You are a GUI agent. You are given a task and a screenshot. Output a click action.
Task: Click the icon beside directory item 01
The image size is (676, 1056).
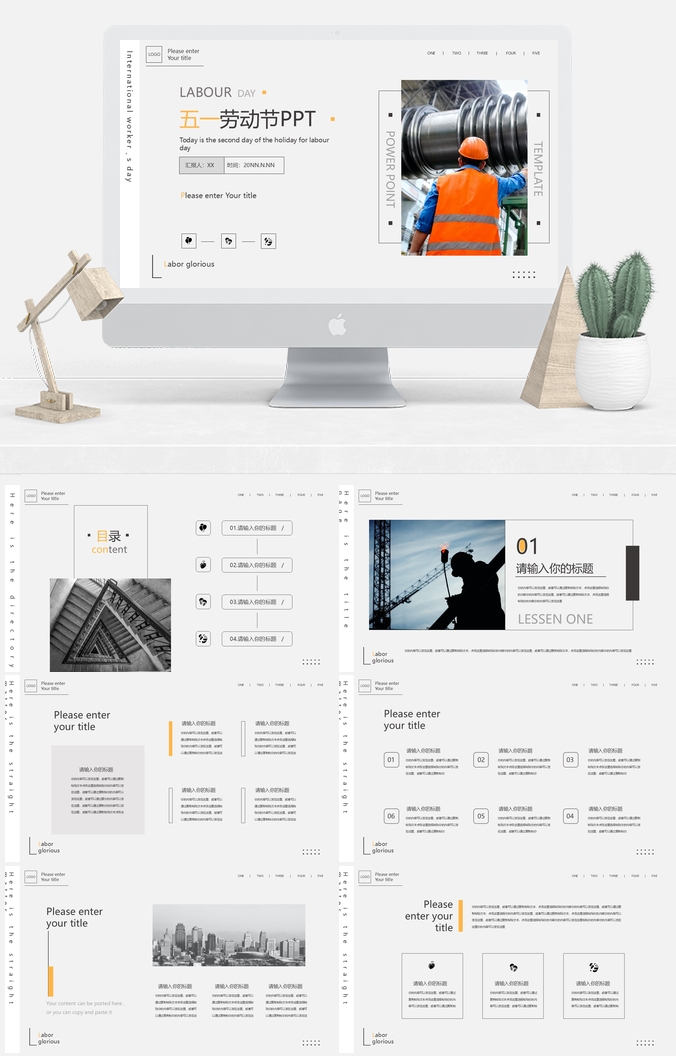[203, 528]
